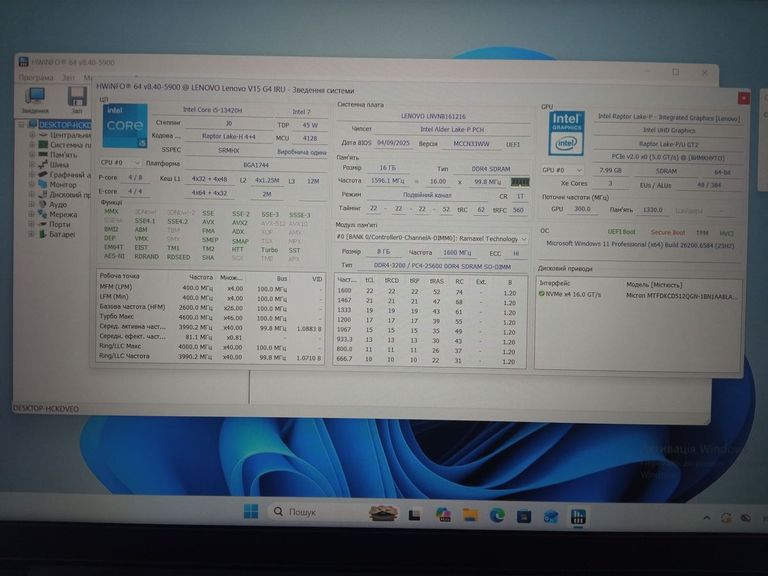
Task: Click the Intel Alder Lake-P PCH chipset field
Action: (x=452, y=129)
